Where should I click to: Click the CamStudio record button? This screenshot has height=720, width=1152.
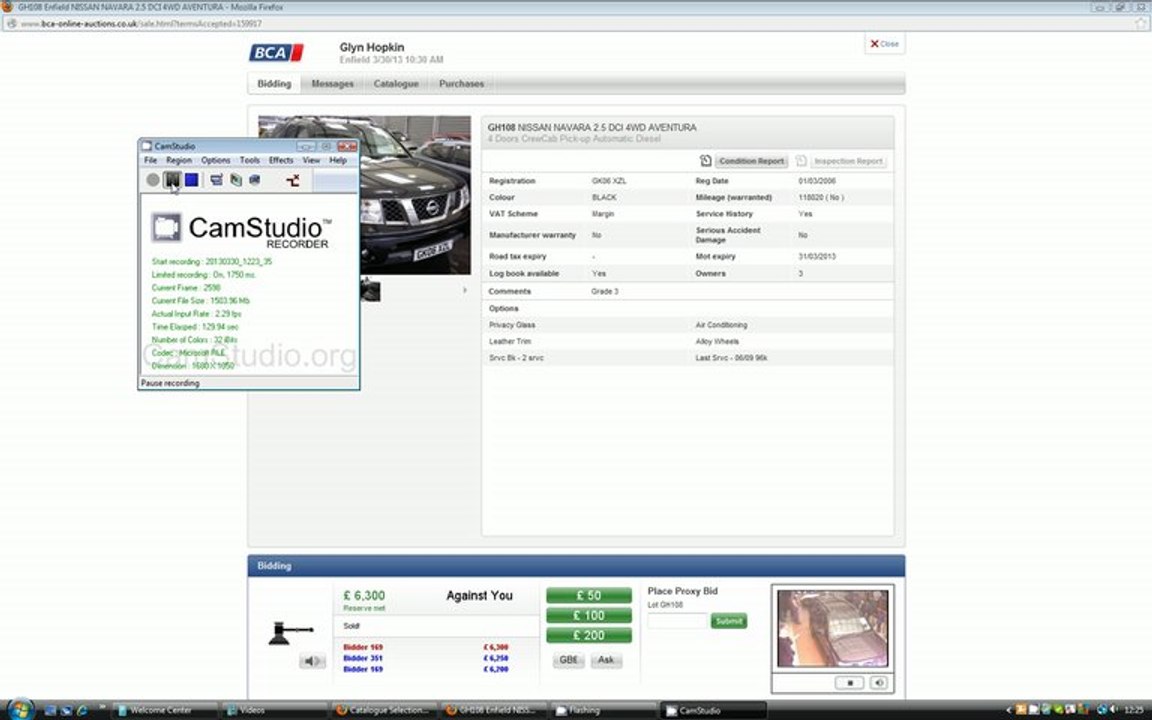point(152,179)
